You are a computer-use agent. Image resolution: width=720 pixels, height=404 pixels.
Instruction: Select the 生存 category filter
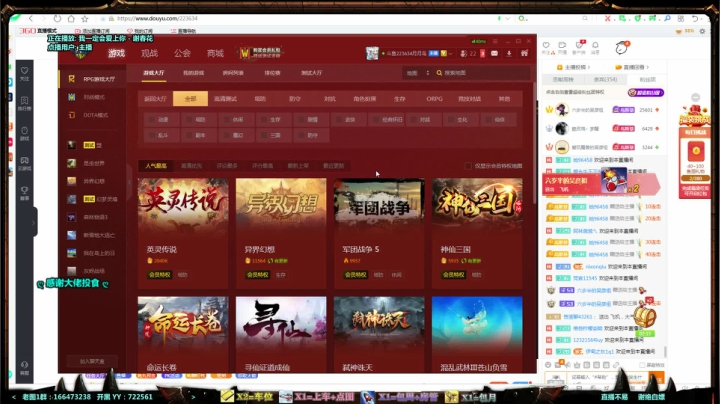click(399, 99)
